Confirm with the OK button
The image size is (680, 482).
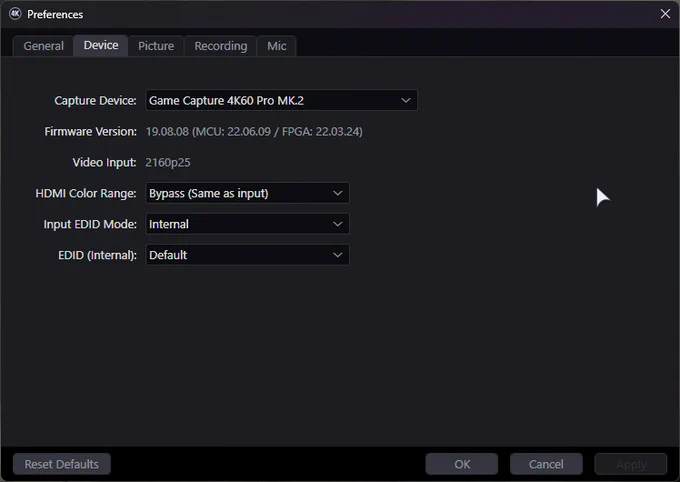462,464
